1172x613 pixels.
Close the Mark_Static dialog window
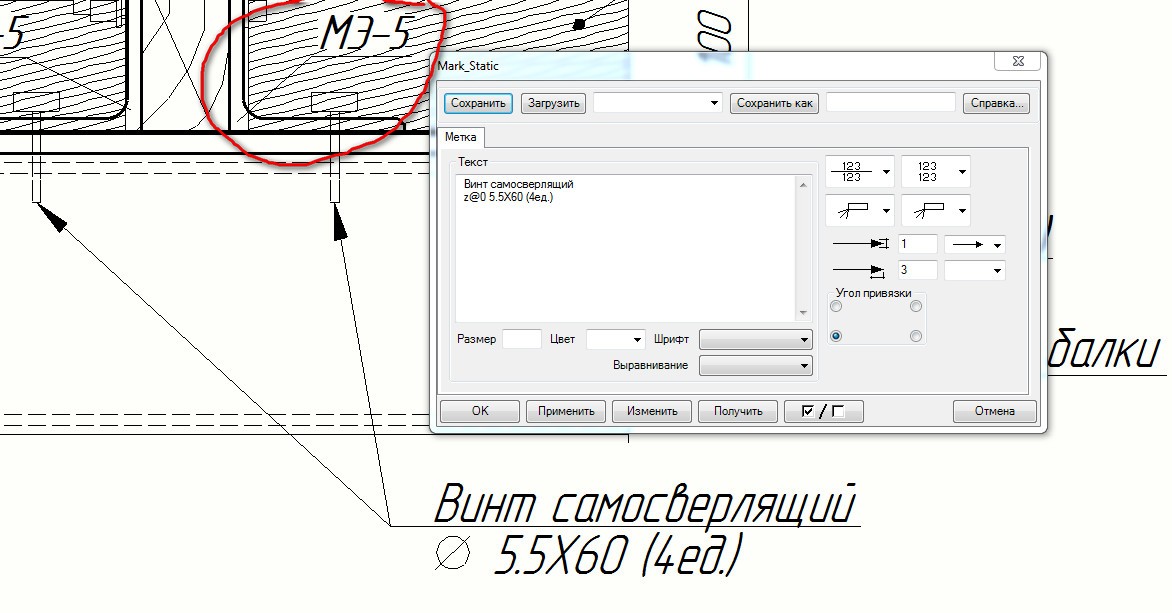(x=1017, y=61)
